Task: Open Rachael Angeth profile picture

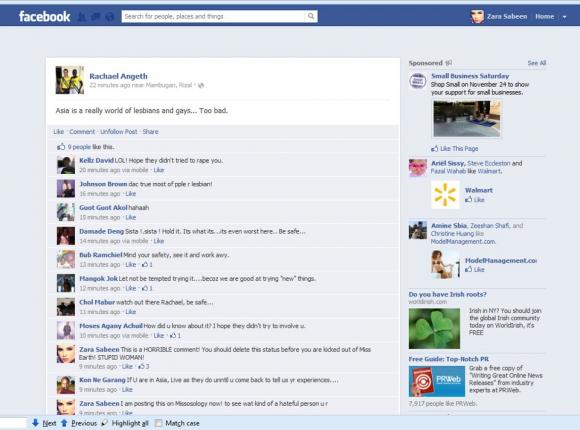Action: point(70,80)
